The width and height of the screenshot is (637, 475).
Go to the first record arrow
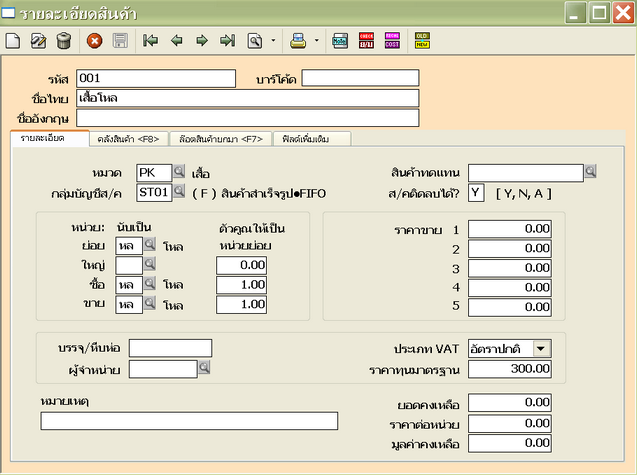pos(151,41)
